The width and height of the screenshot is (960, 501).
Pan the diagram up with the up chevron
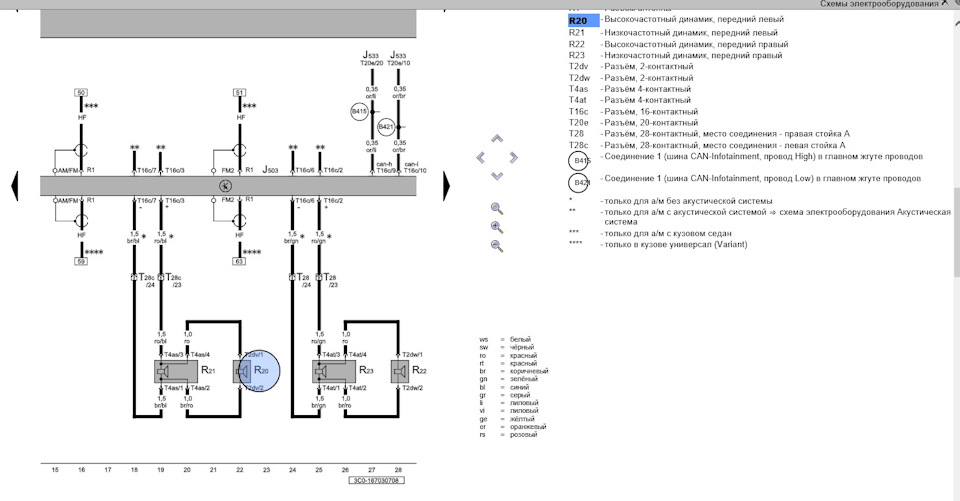497,139
